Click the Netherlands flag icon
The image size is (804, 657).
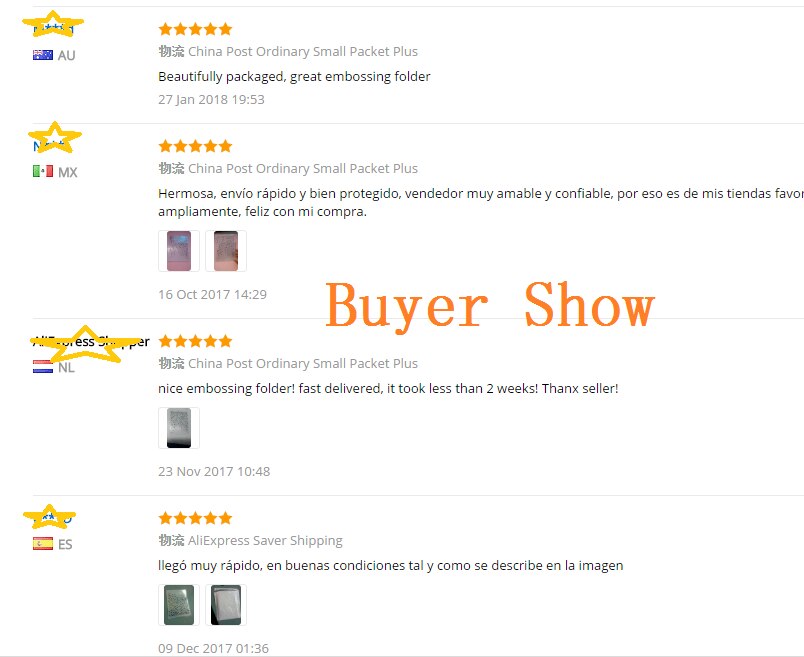tap(43, 367)
